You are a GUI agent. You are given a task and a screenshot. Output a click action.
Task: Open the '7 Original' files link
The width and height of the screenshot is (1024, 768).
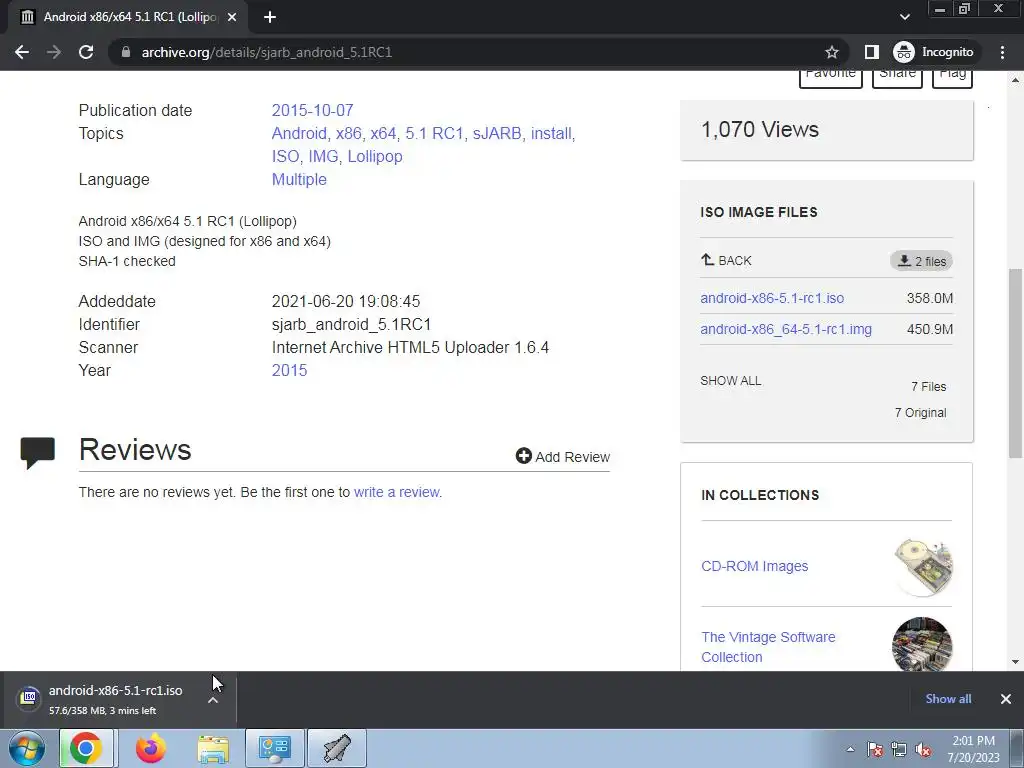(x=920, y=413)
